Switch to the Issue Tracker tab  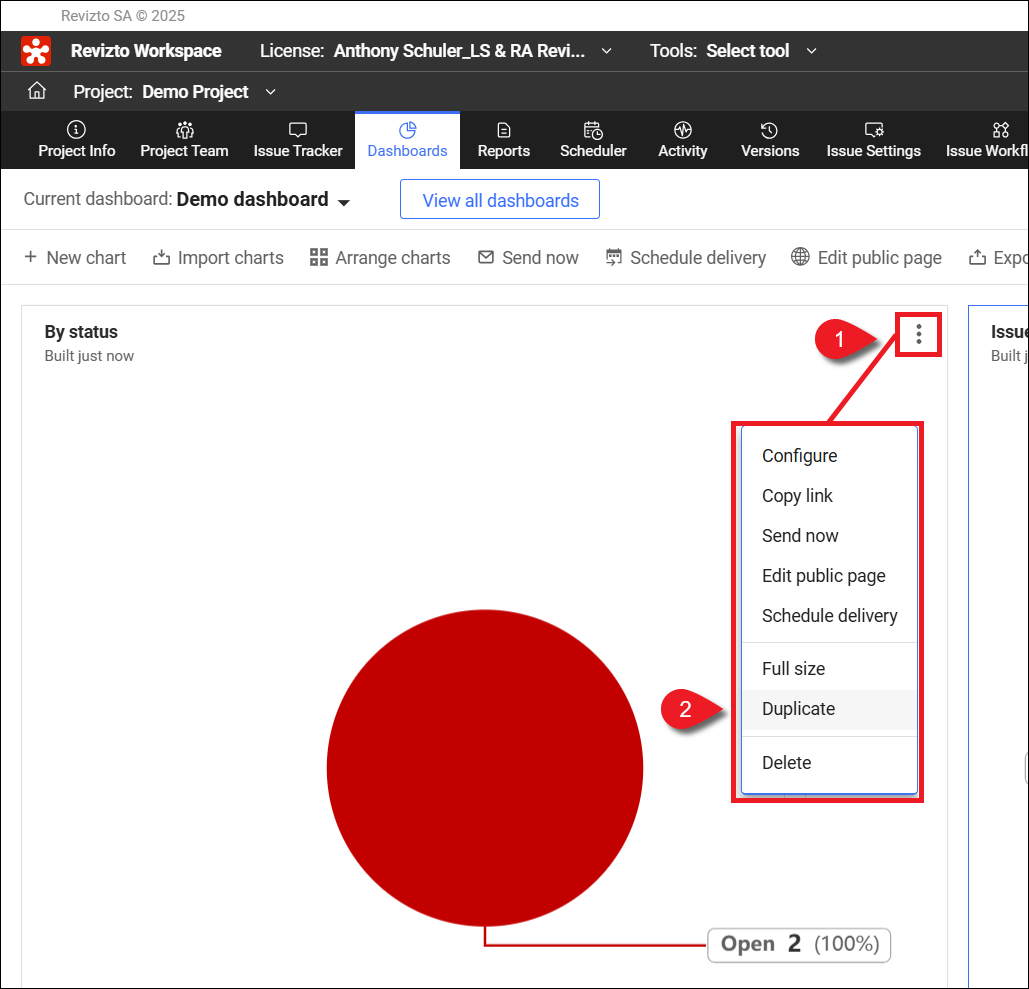(298, 140)
